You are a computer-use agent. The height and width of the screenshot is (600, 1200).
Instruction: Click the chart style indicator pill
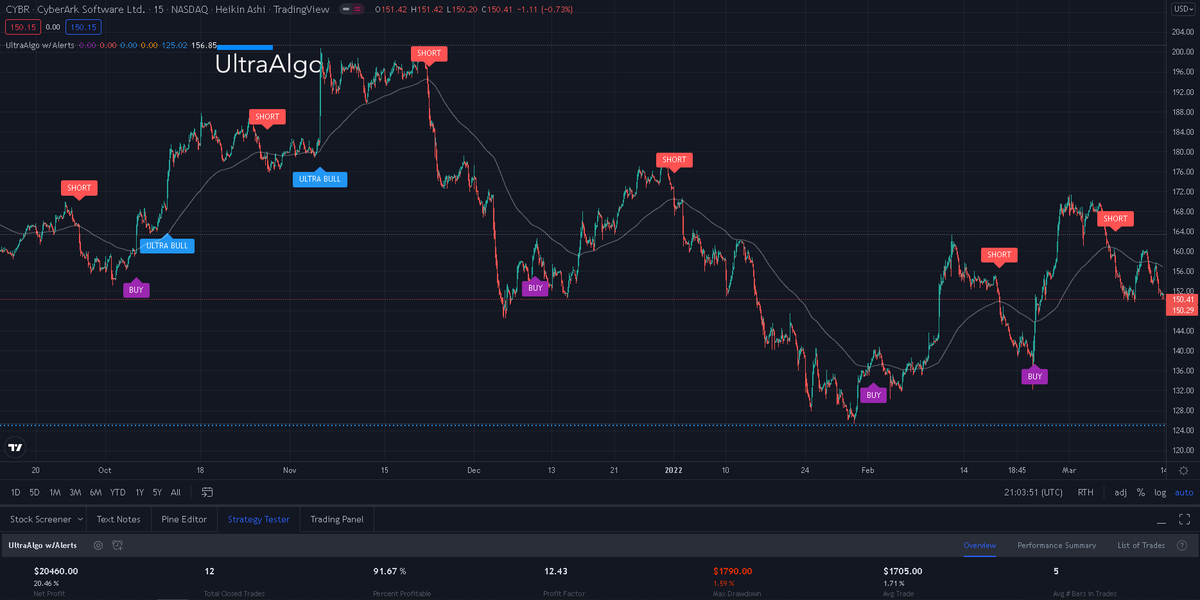click(x=350, y=10)
